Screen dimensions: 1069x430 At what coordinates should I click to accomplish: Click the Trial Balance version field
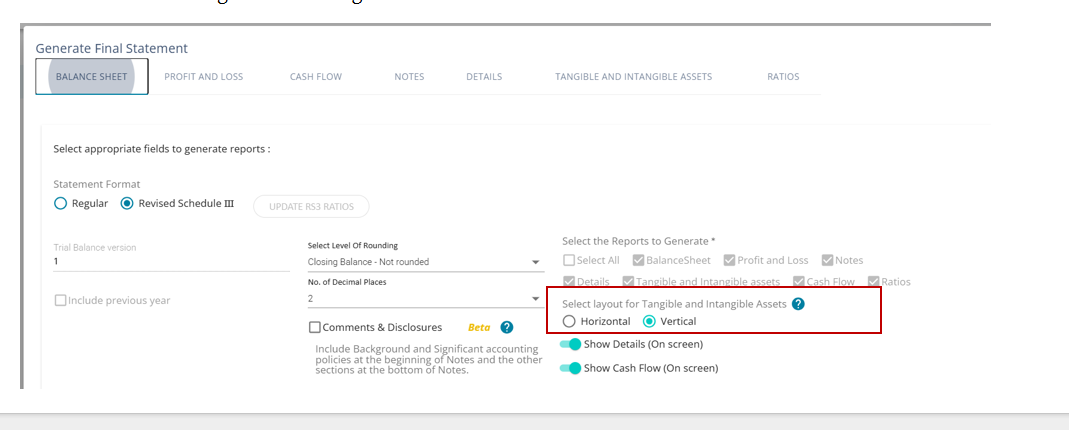pyautogui.click(x=171, y=261)
